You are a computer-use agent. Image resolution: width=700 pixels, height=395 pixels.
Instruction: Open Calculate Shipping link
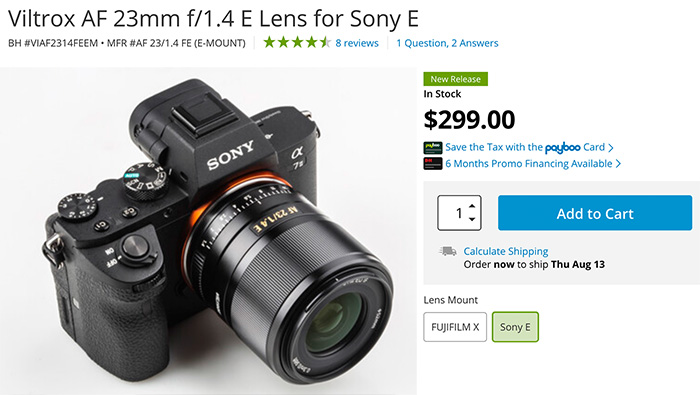pos(506,251)
